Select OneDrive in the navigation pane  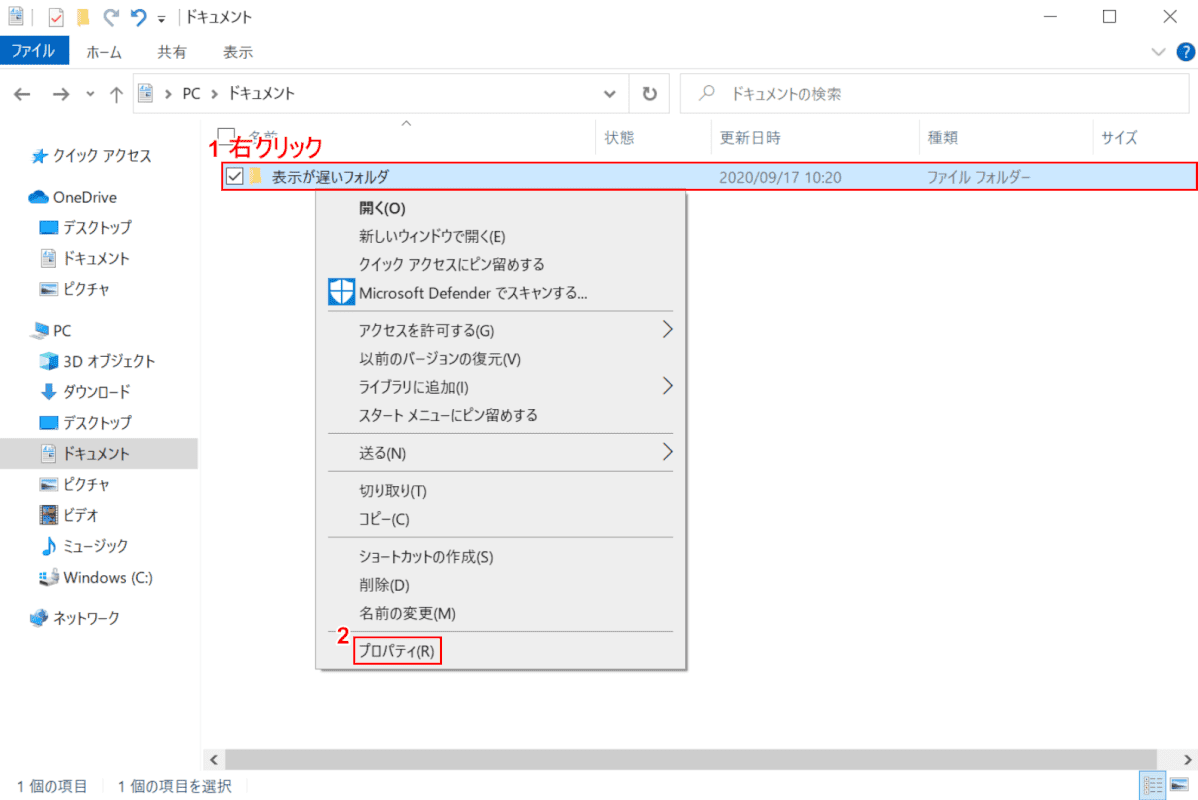click(x=73, y=197)
